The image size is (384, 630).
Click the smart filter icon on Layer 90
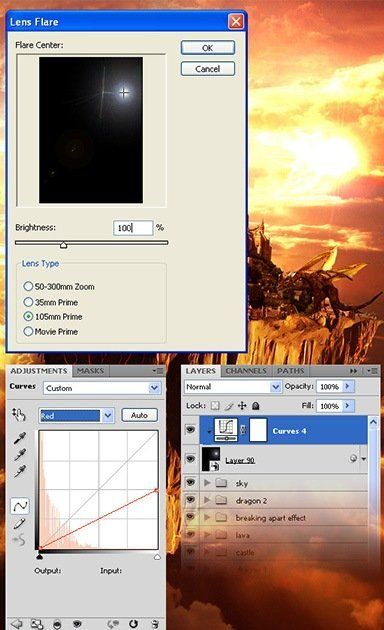click(353, 458)
